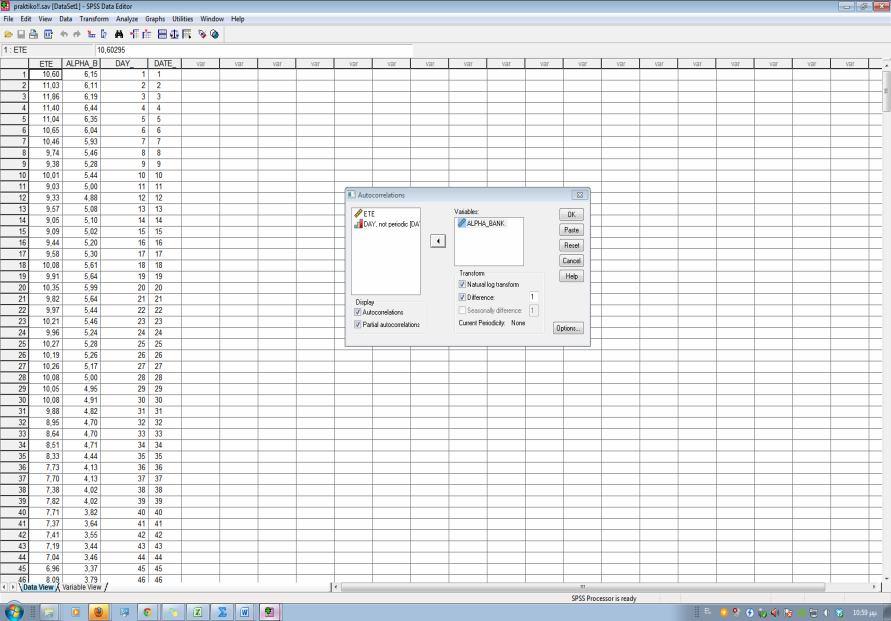Uncheck the Difference checkbox
This screenshot has width=891, height=621.
(x=462, y=297)
